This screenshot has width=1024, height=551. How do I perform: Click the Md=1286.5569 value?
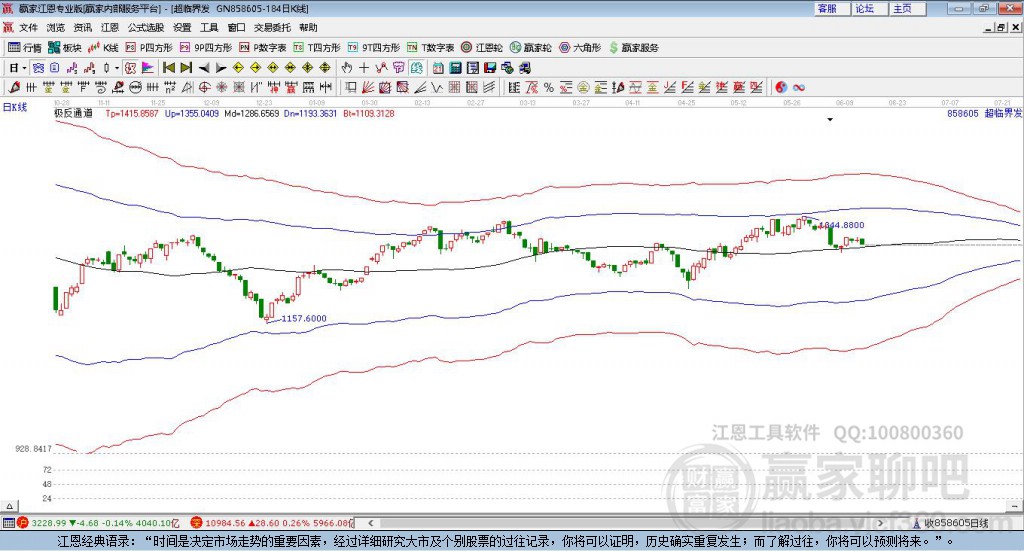click(x=251, y=113)
